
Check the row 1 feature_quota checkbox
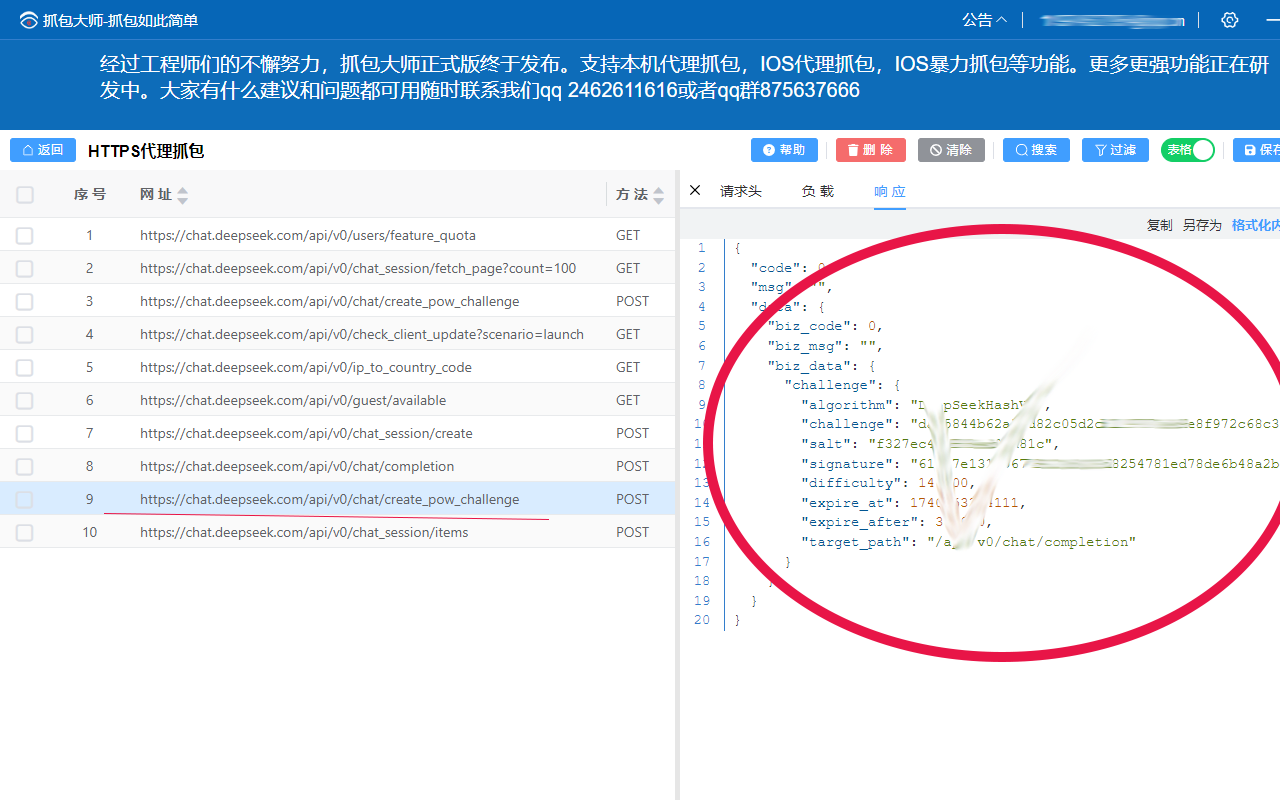[x=25, y=236]
